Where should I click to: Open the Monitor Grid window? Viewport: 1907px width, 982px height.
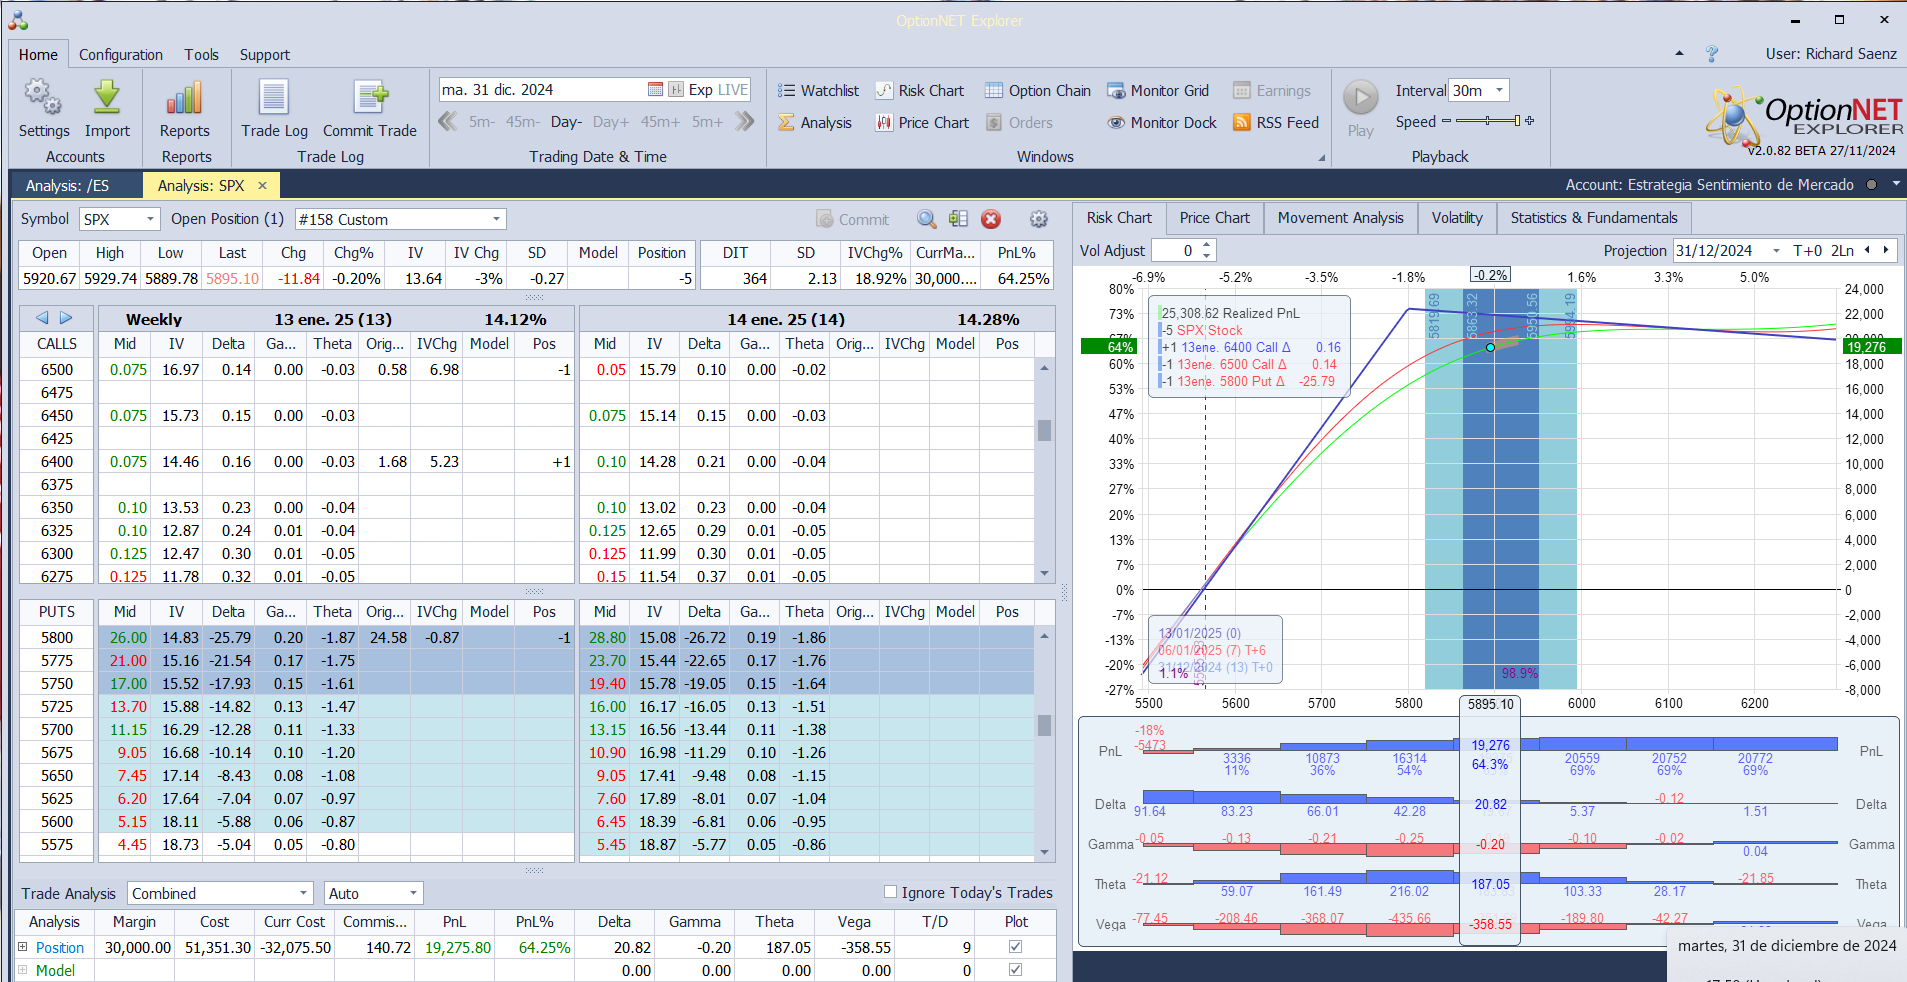(1158, 91)
